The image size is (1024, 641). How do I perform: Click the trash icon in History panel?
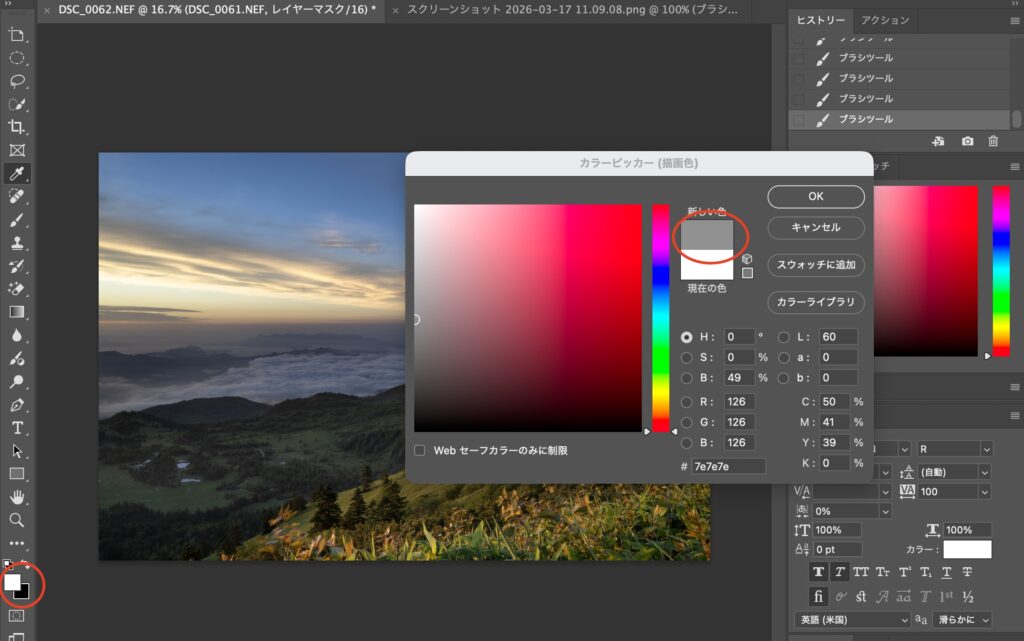(x=993, y=142)
